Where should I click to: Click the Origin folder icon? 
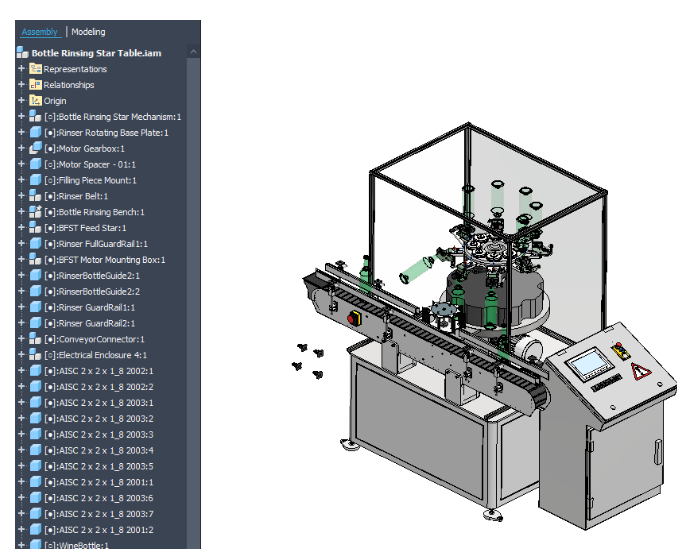35,101
